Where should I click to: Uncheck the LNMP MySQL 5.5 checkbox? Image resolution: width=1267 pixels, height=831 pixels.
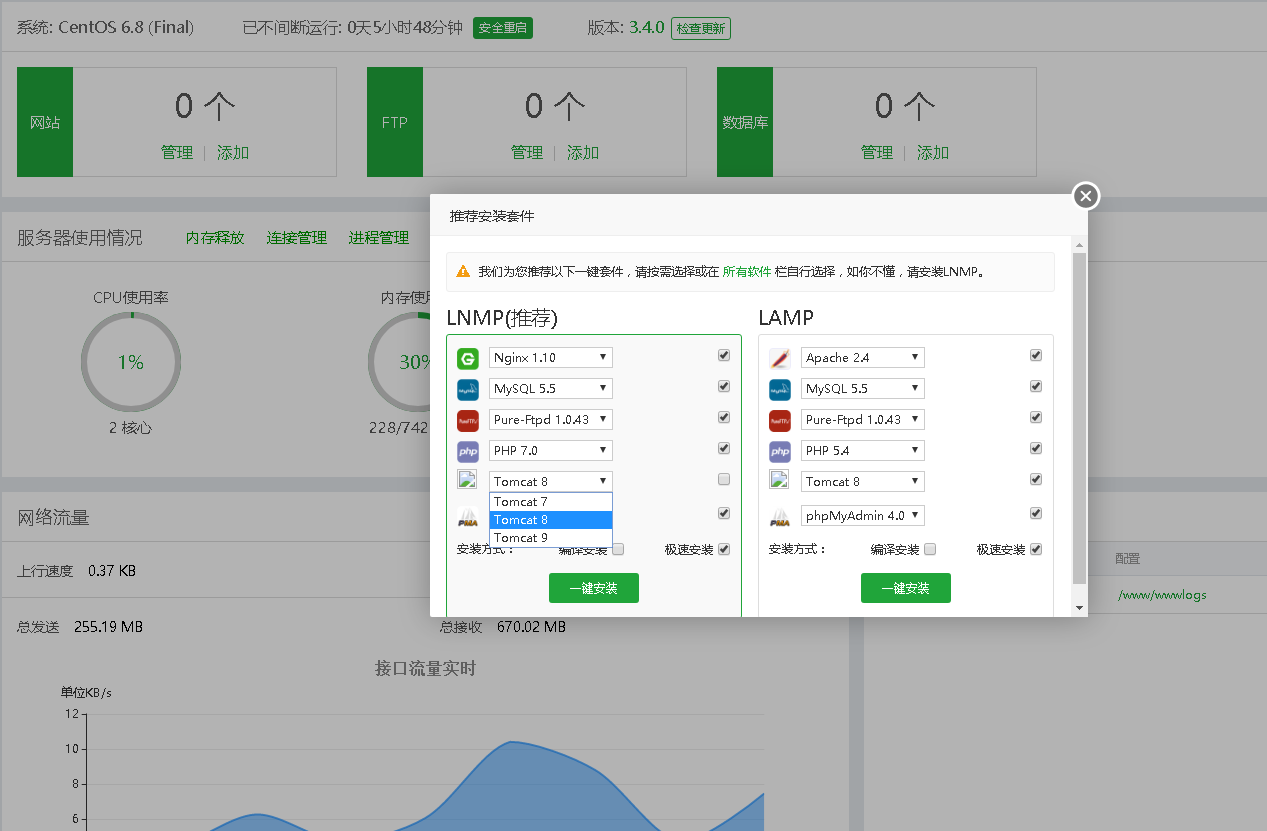[724, 386]
